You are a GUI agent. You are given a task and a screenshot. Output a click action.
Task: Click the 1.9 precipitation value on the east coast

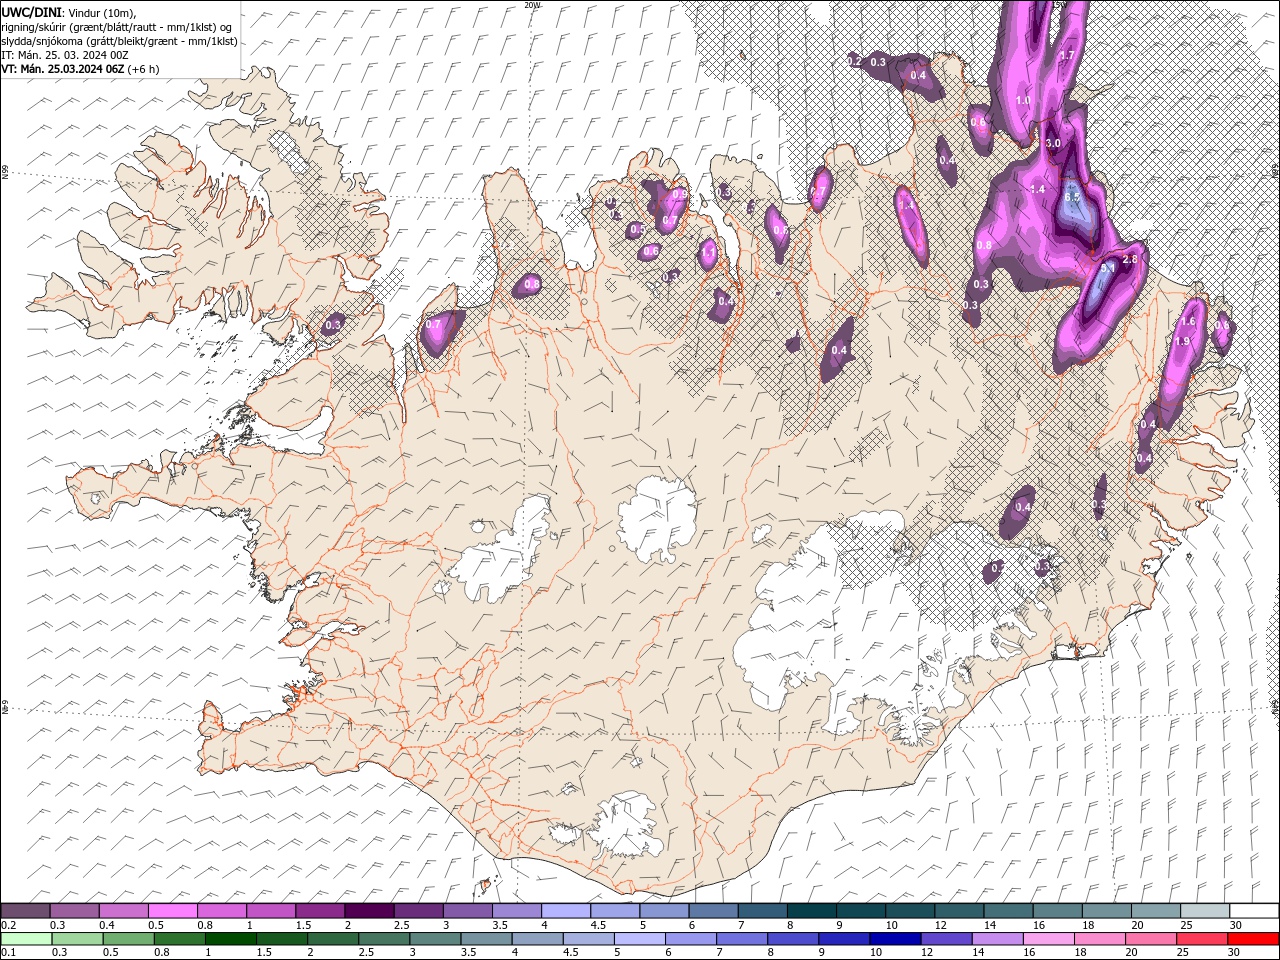[x=1181, y=341]
